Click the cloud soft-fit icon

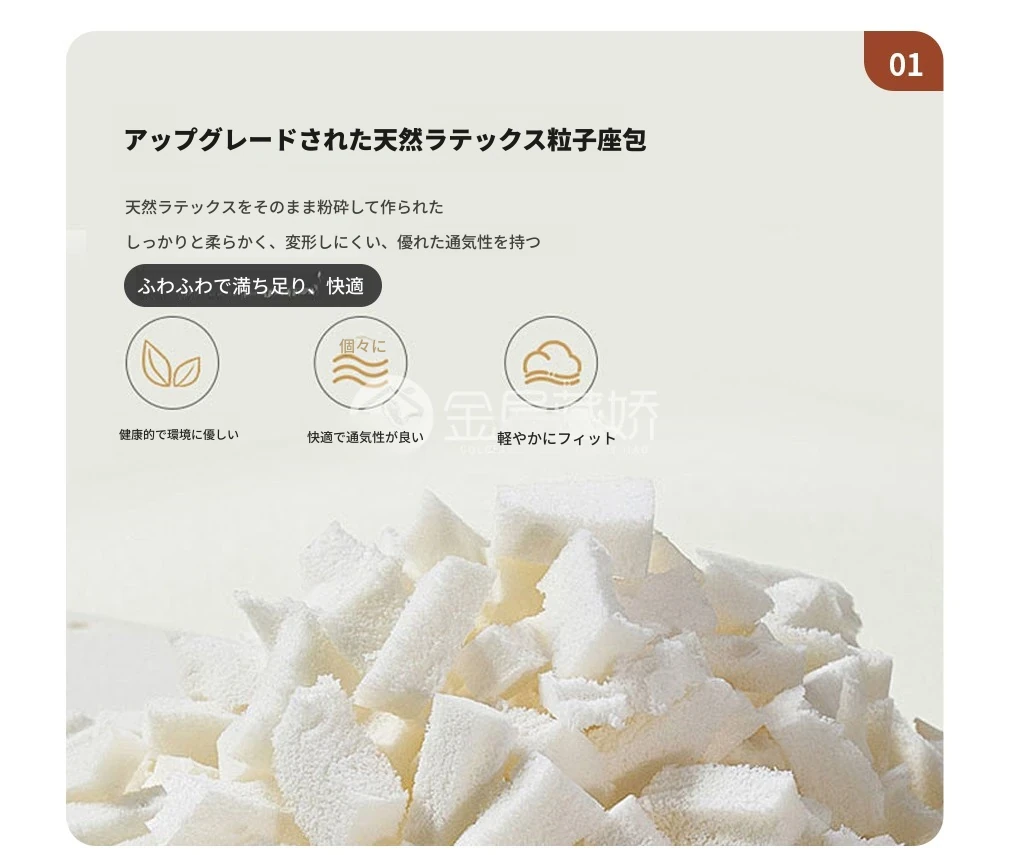click(x=551, y=363)
